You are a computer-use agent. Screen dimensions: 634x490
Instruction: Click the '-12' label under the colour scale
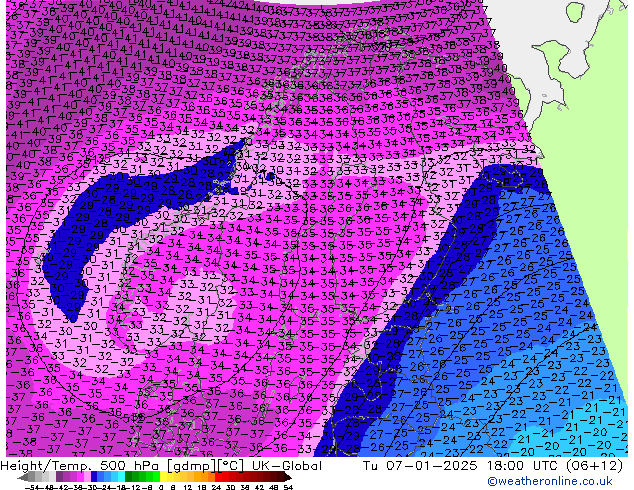tap(135, 488)
